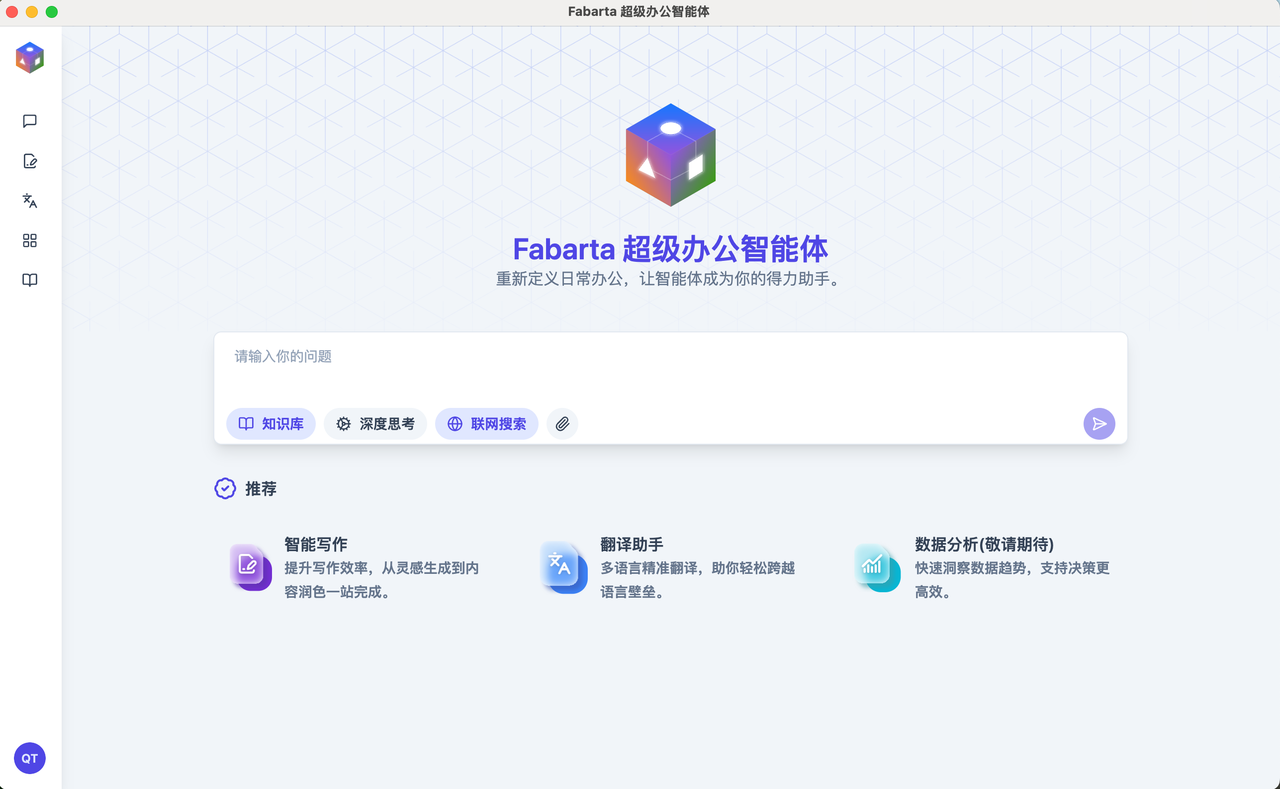The image size is (1280, 789).
Task: Click the large central cube logo
Action: pyautogui.click(x=671, y=155)
